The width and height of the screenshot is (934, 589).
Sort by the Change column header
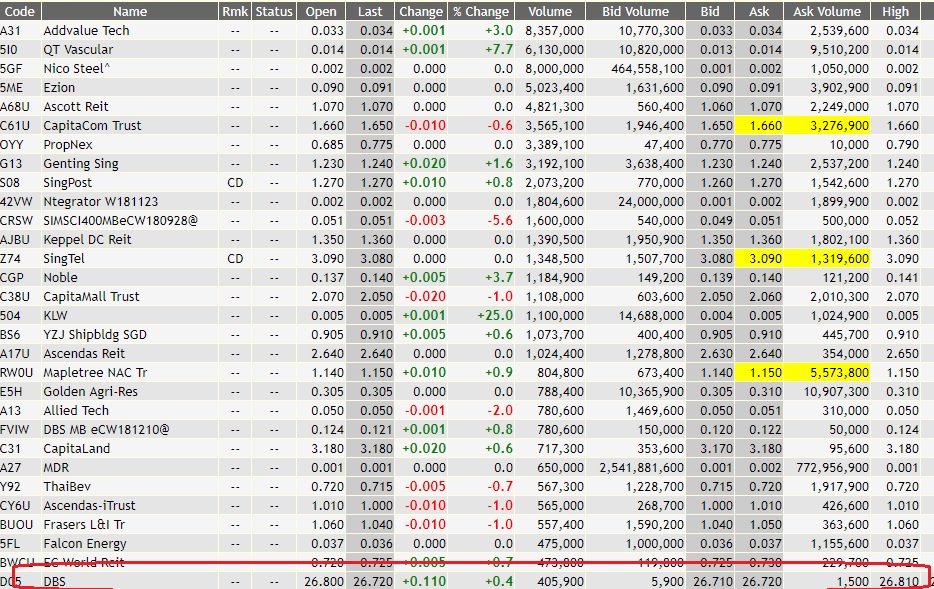(421, 11)
